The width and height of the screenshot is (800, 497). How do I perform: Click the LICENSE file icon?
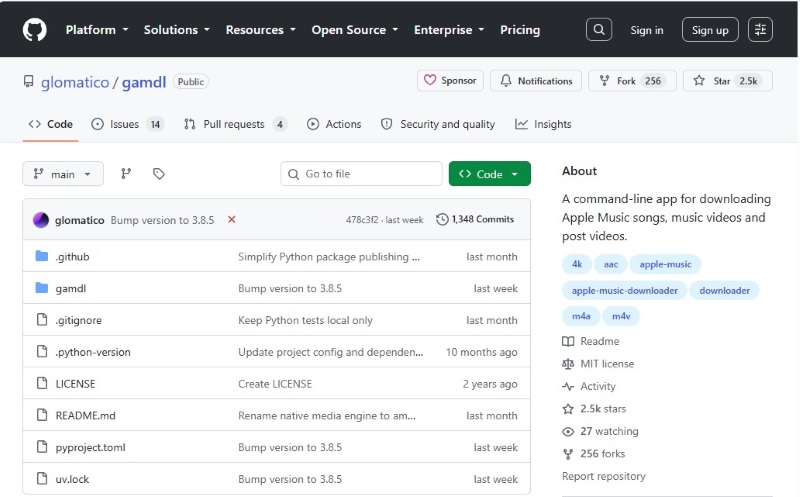click(x=42, y=383)
